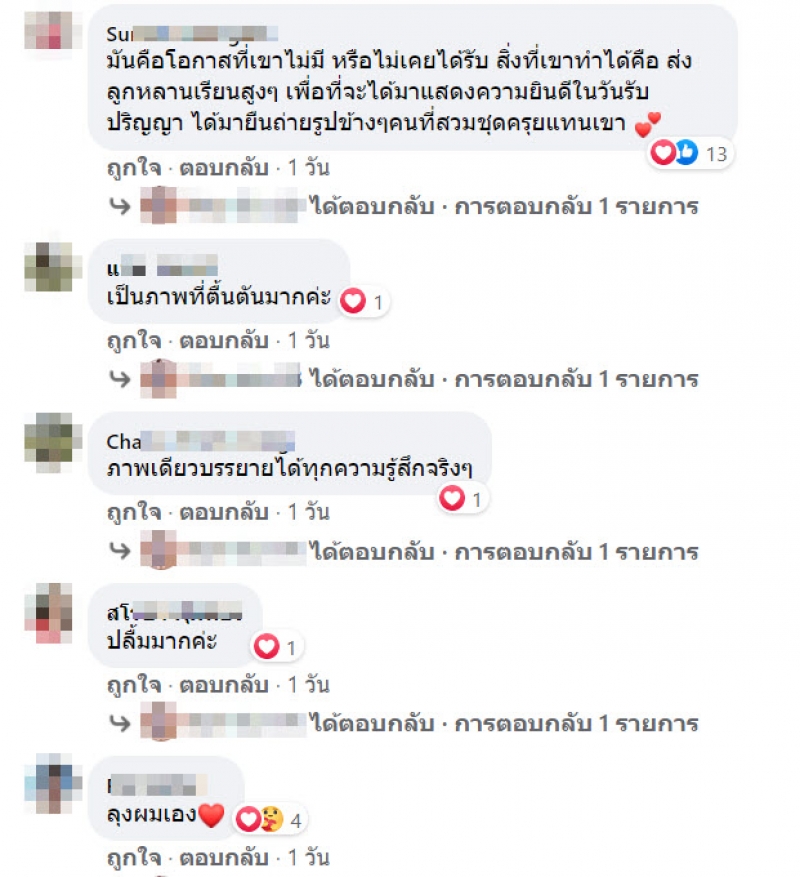Image resolution: width=800 pixels, height=877 pixels.
Task: Click reply arrow icon under first comment
Action: (120, 206)
